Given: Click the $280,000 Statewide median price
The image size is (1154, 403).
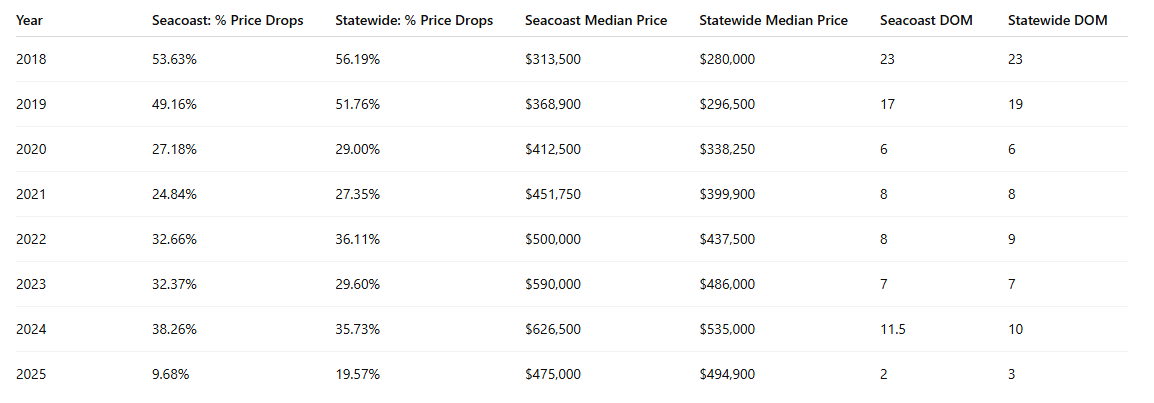Looking at the screenshot, I should pos(727,59).
